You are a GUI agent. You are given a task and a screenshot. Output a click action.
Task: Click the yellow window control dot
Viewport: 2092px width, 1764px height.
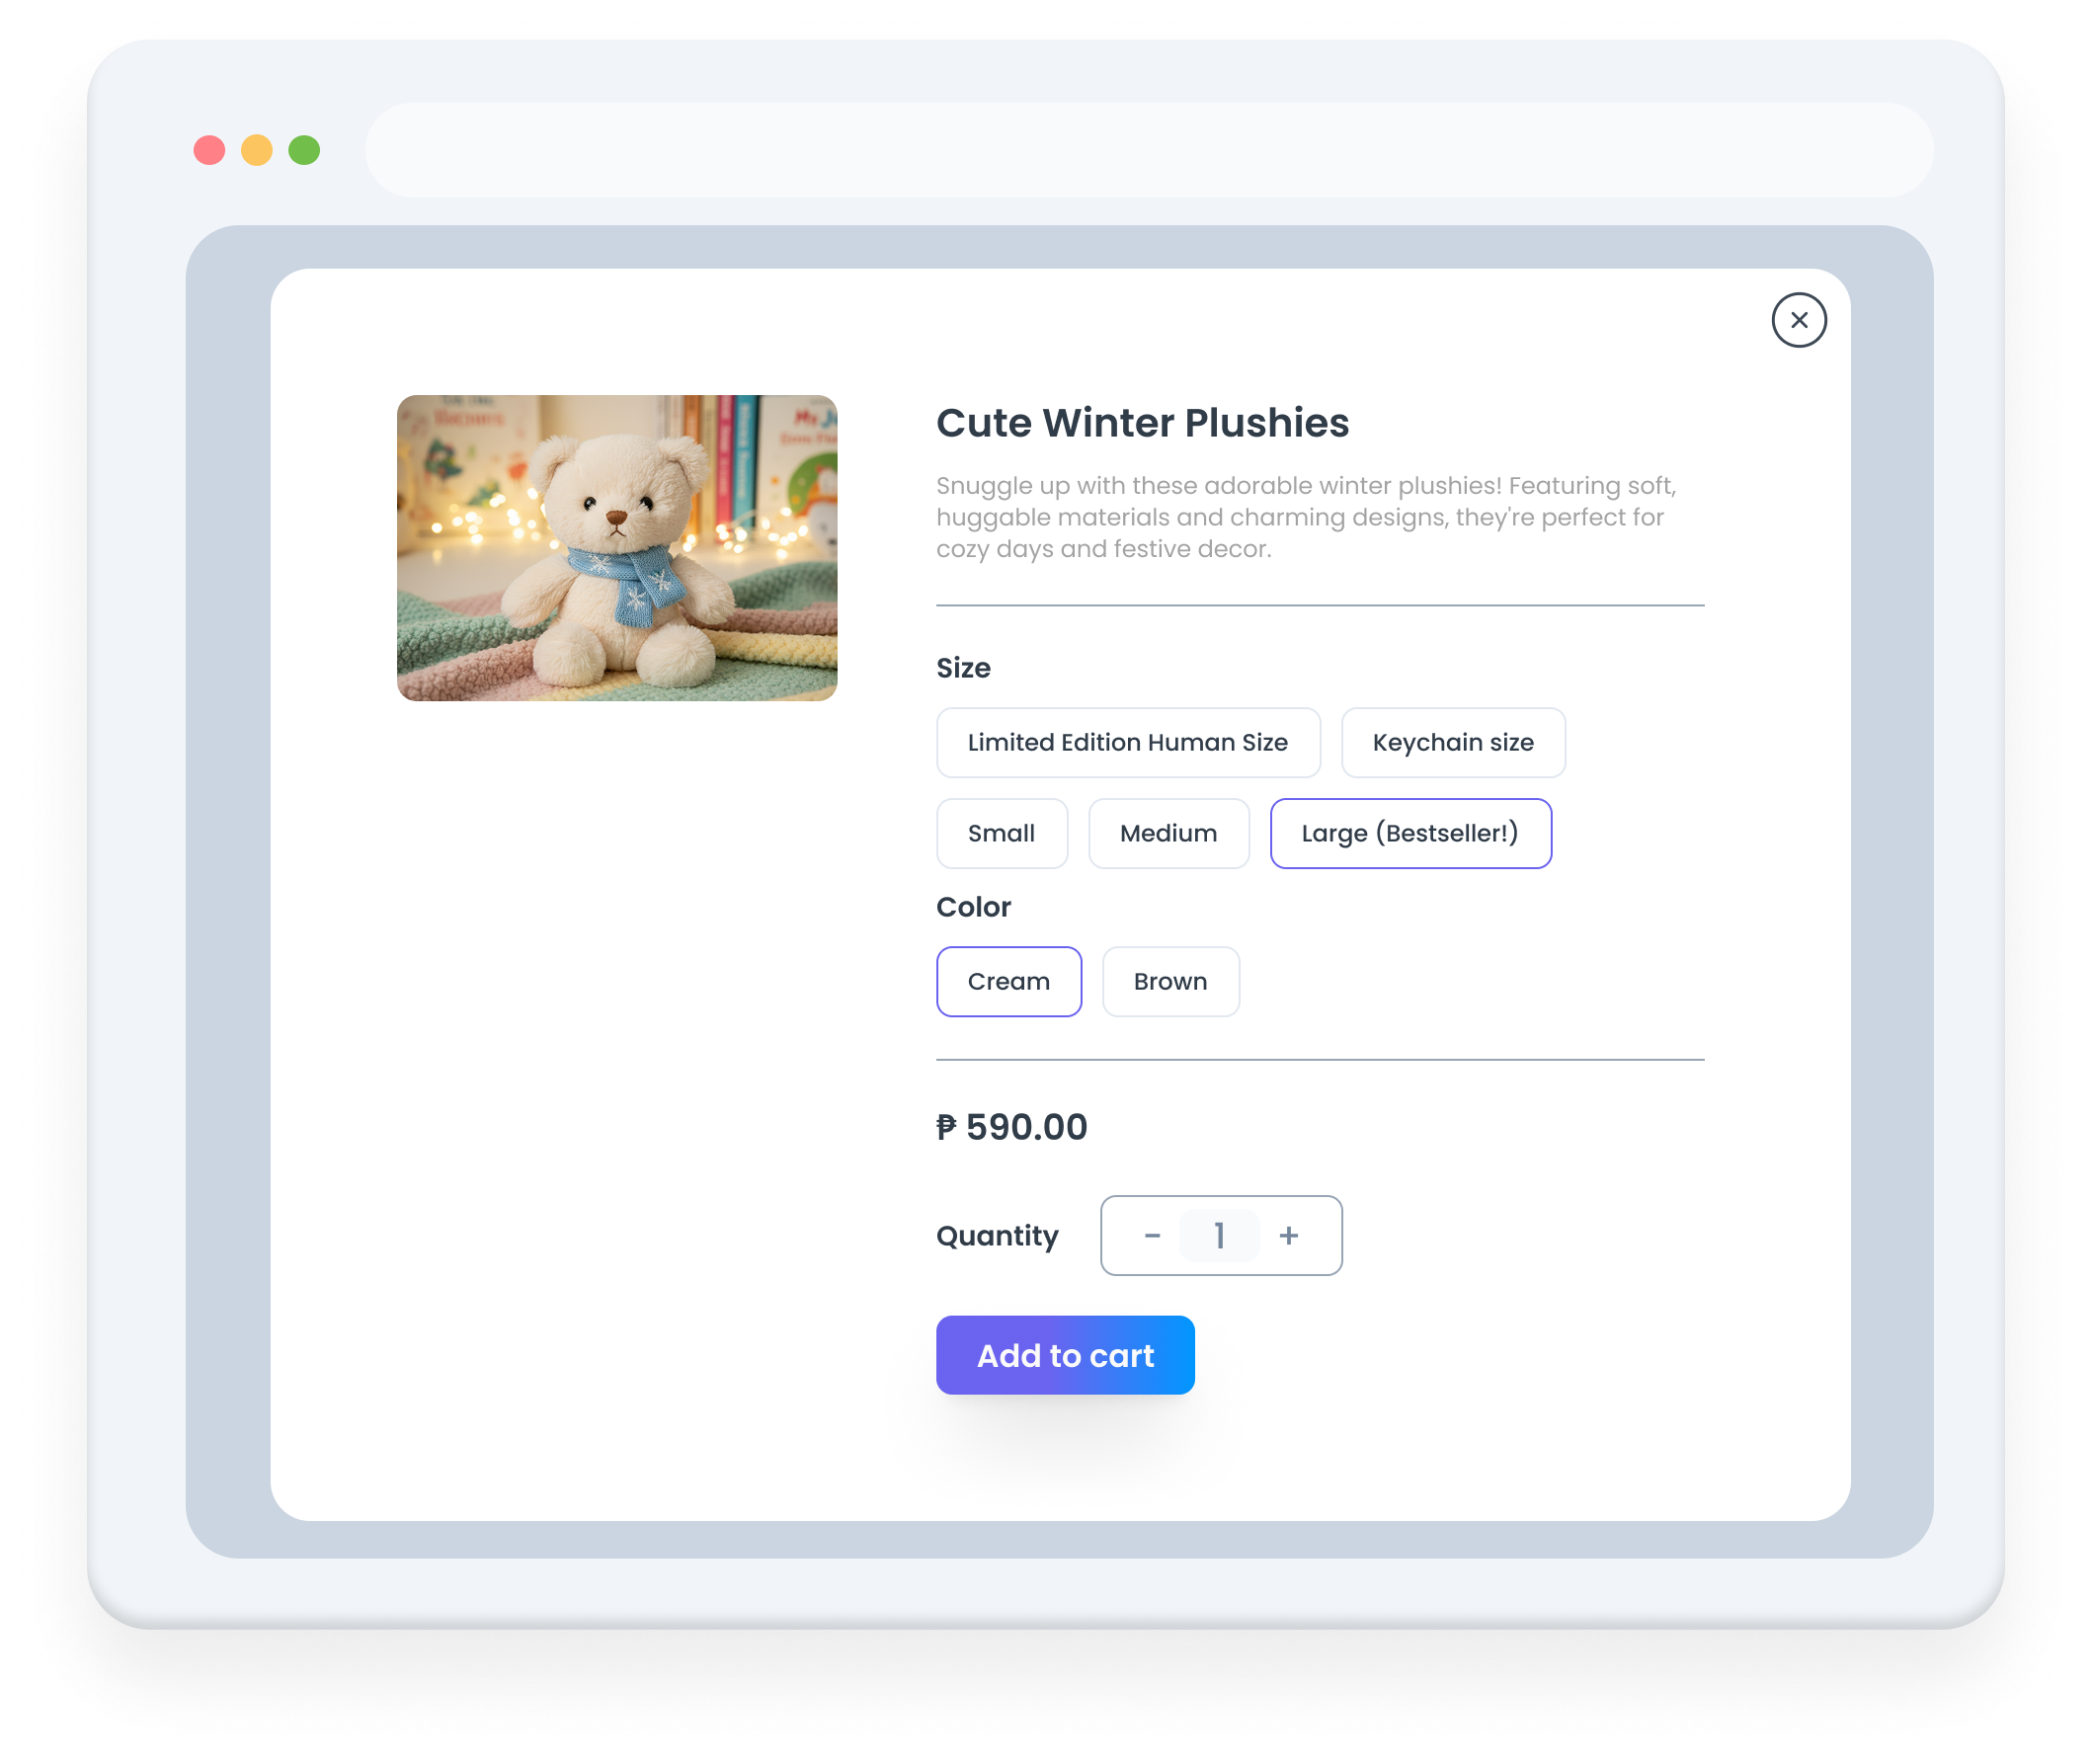(x=257, y=150)
